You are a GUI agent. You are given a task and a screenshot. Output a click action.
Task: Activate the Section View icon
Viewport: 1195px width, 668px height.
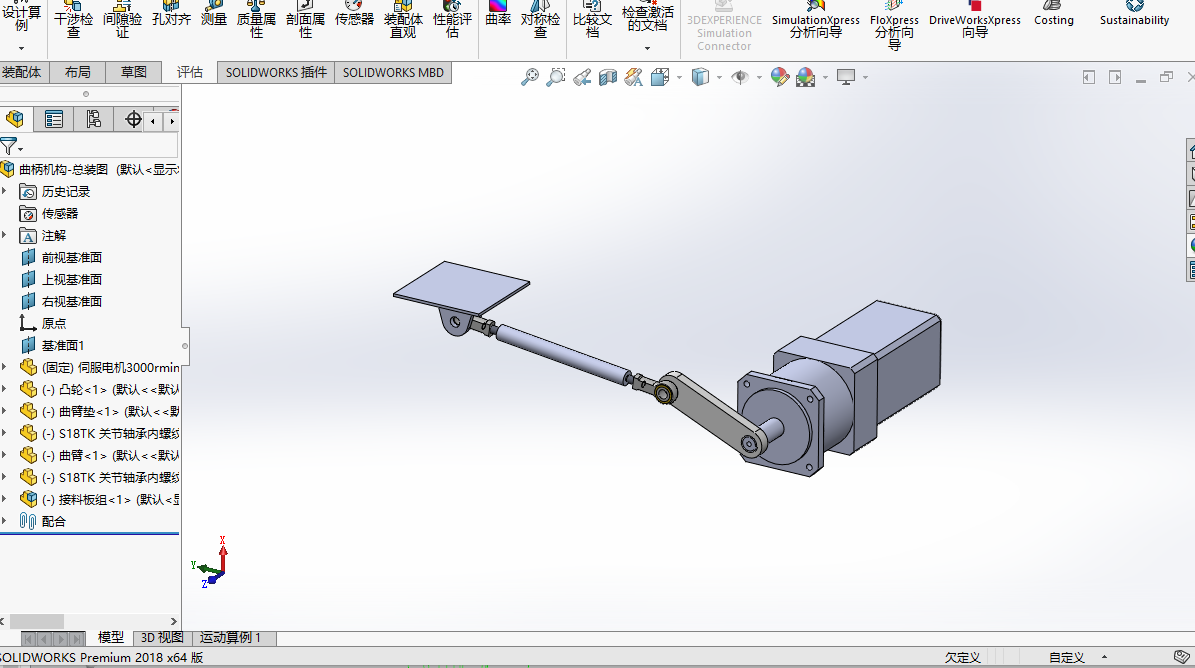click(x=607, y=77)
